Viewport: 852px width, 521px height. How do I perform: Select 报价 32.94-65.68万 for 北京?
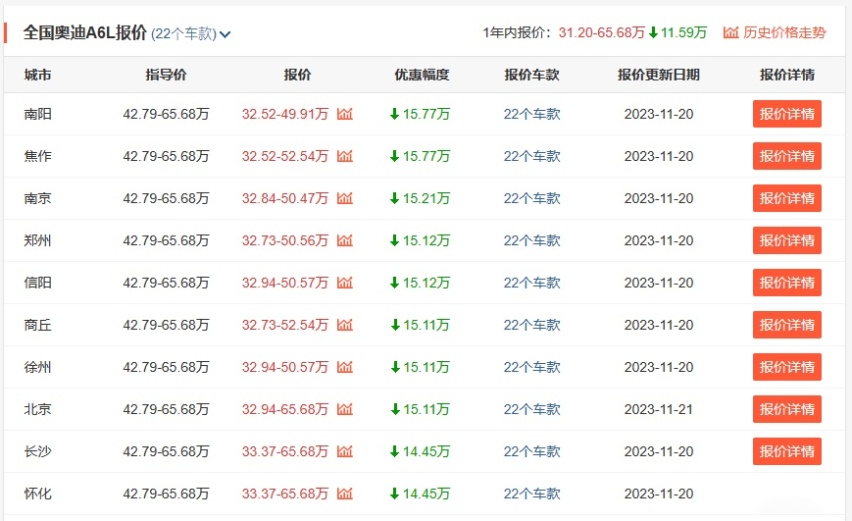(x=285, y=409)
